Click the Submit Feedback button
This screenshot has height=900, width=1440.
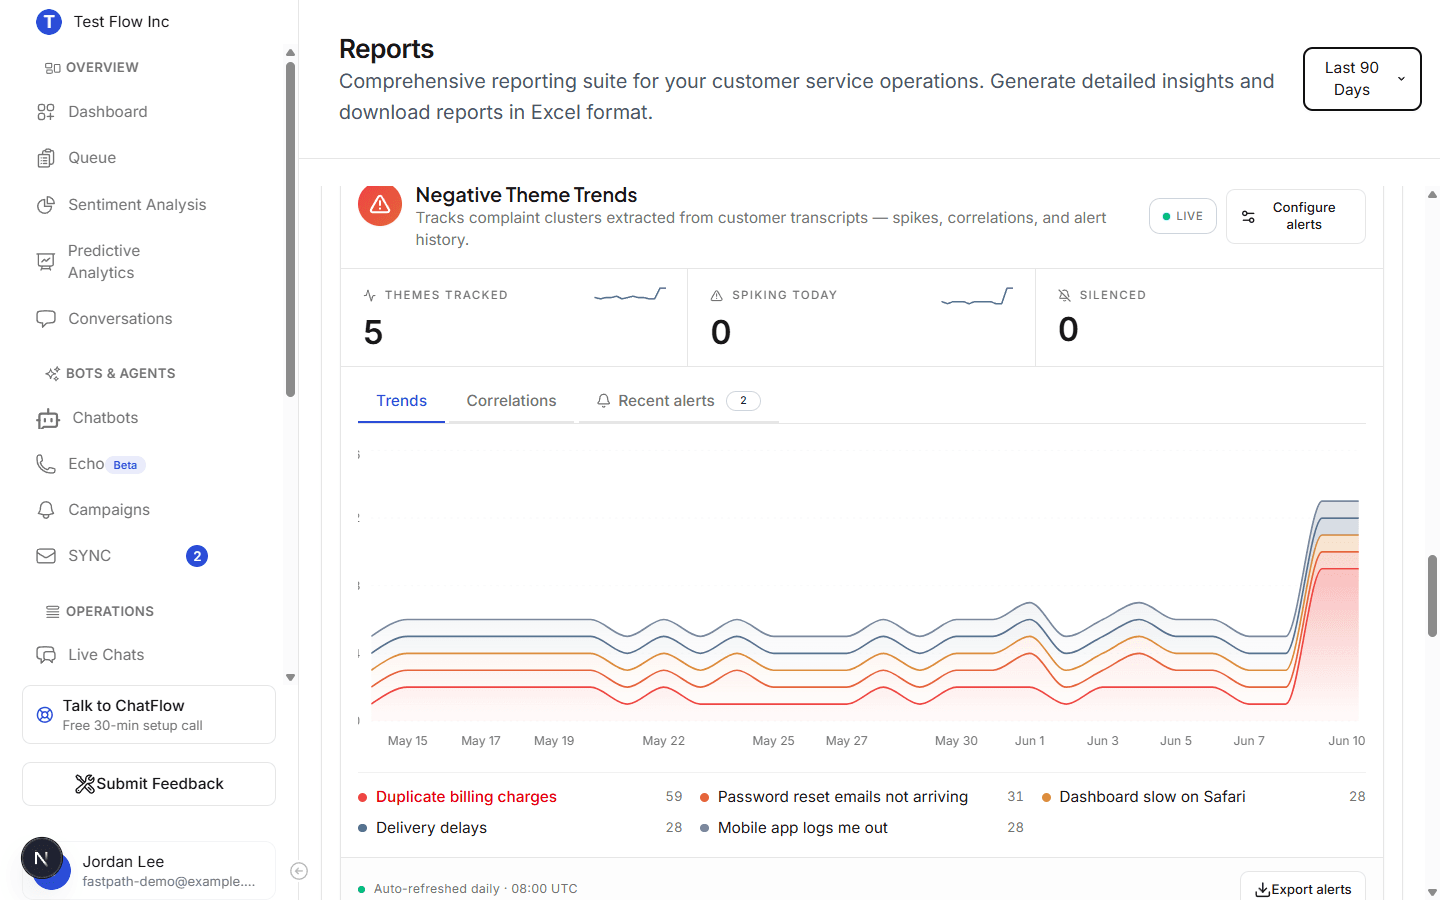pyautogui.click(x=149, y=784)
